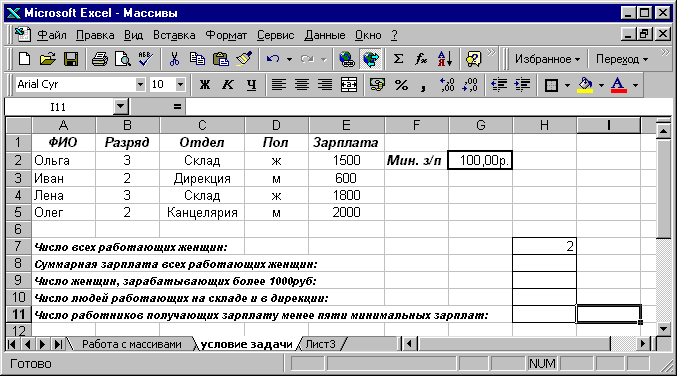The image size is (677, 376).
Task: Copy selection with the Copy icon
Action: [x=197, y=59]
